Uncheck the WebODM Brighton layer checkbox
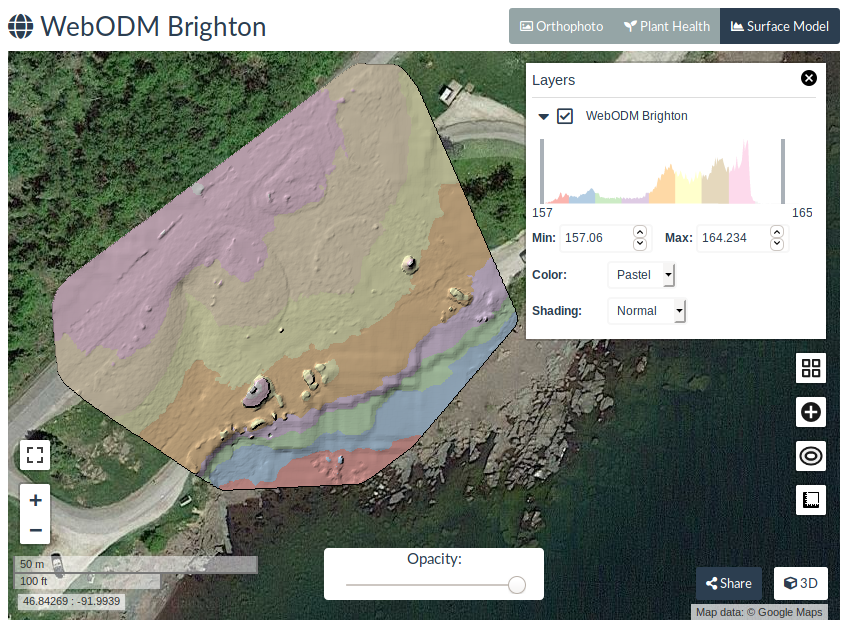Viewport: 847px width, 628px height. [565, 116]
